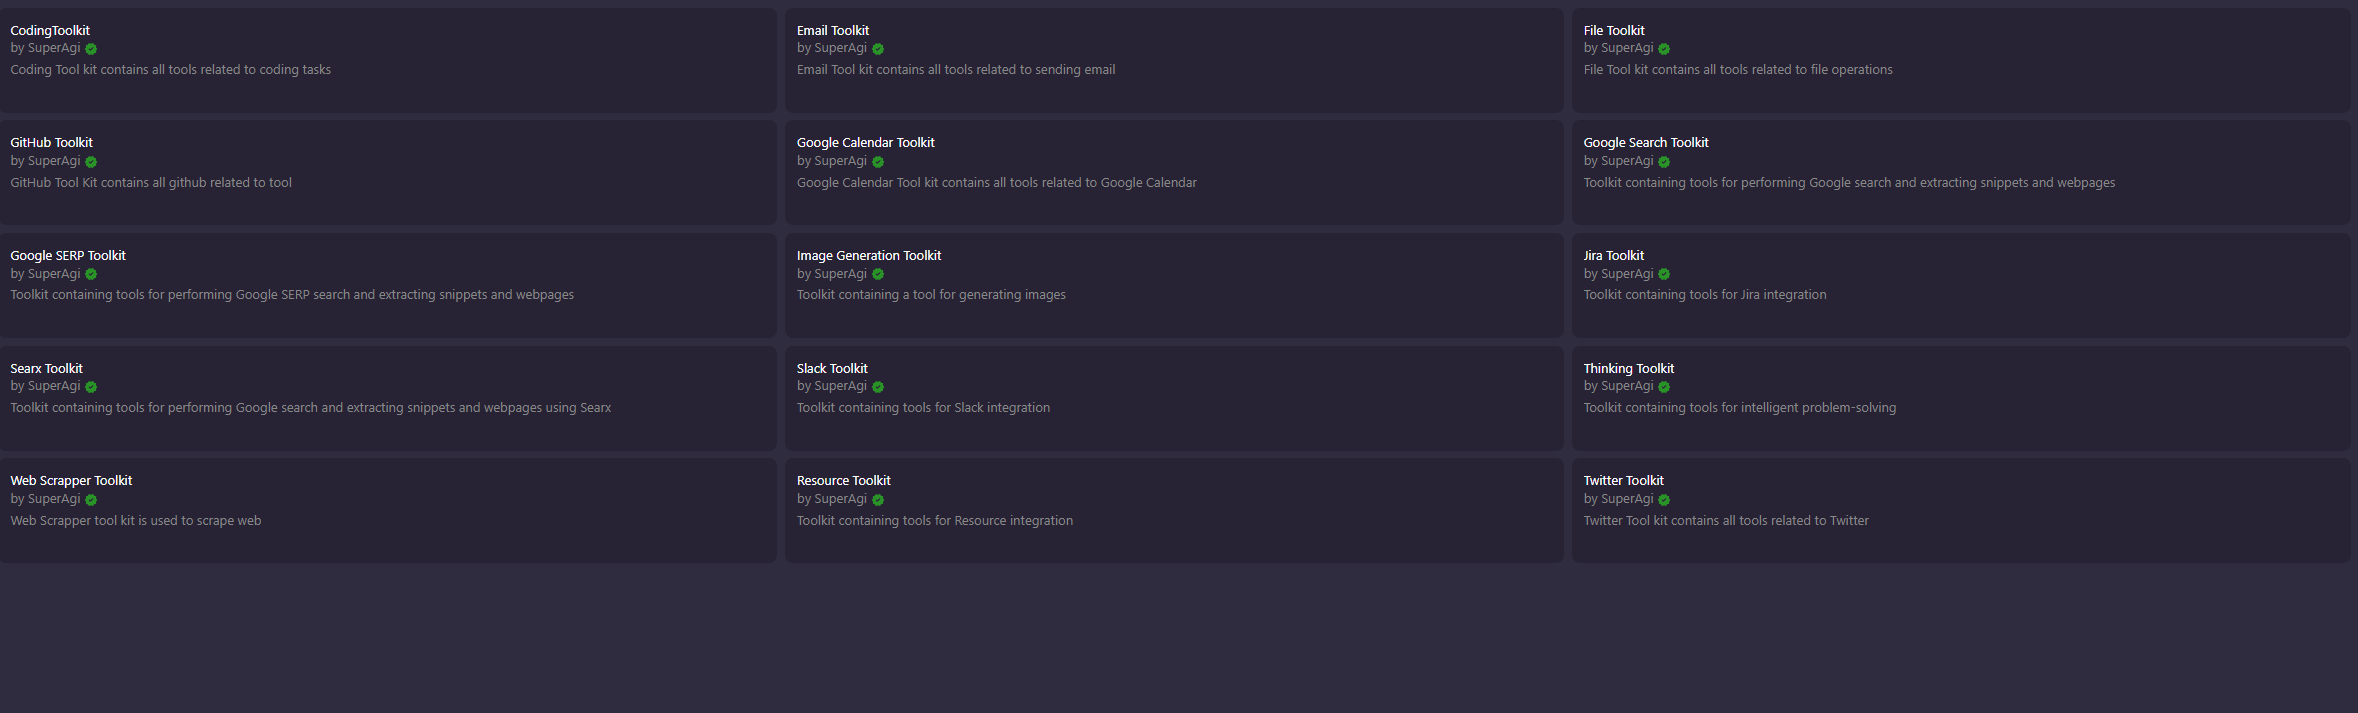Viewport: 2358px width, 713px height.
Task: Click verified checkmark on Slack Toolkit card
Action: [878, 387]
